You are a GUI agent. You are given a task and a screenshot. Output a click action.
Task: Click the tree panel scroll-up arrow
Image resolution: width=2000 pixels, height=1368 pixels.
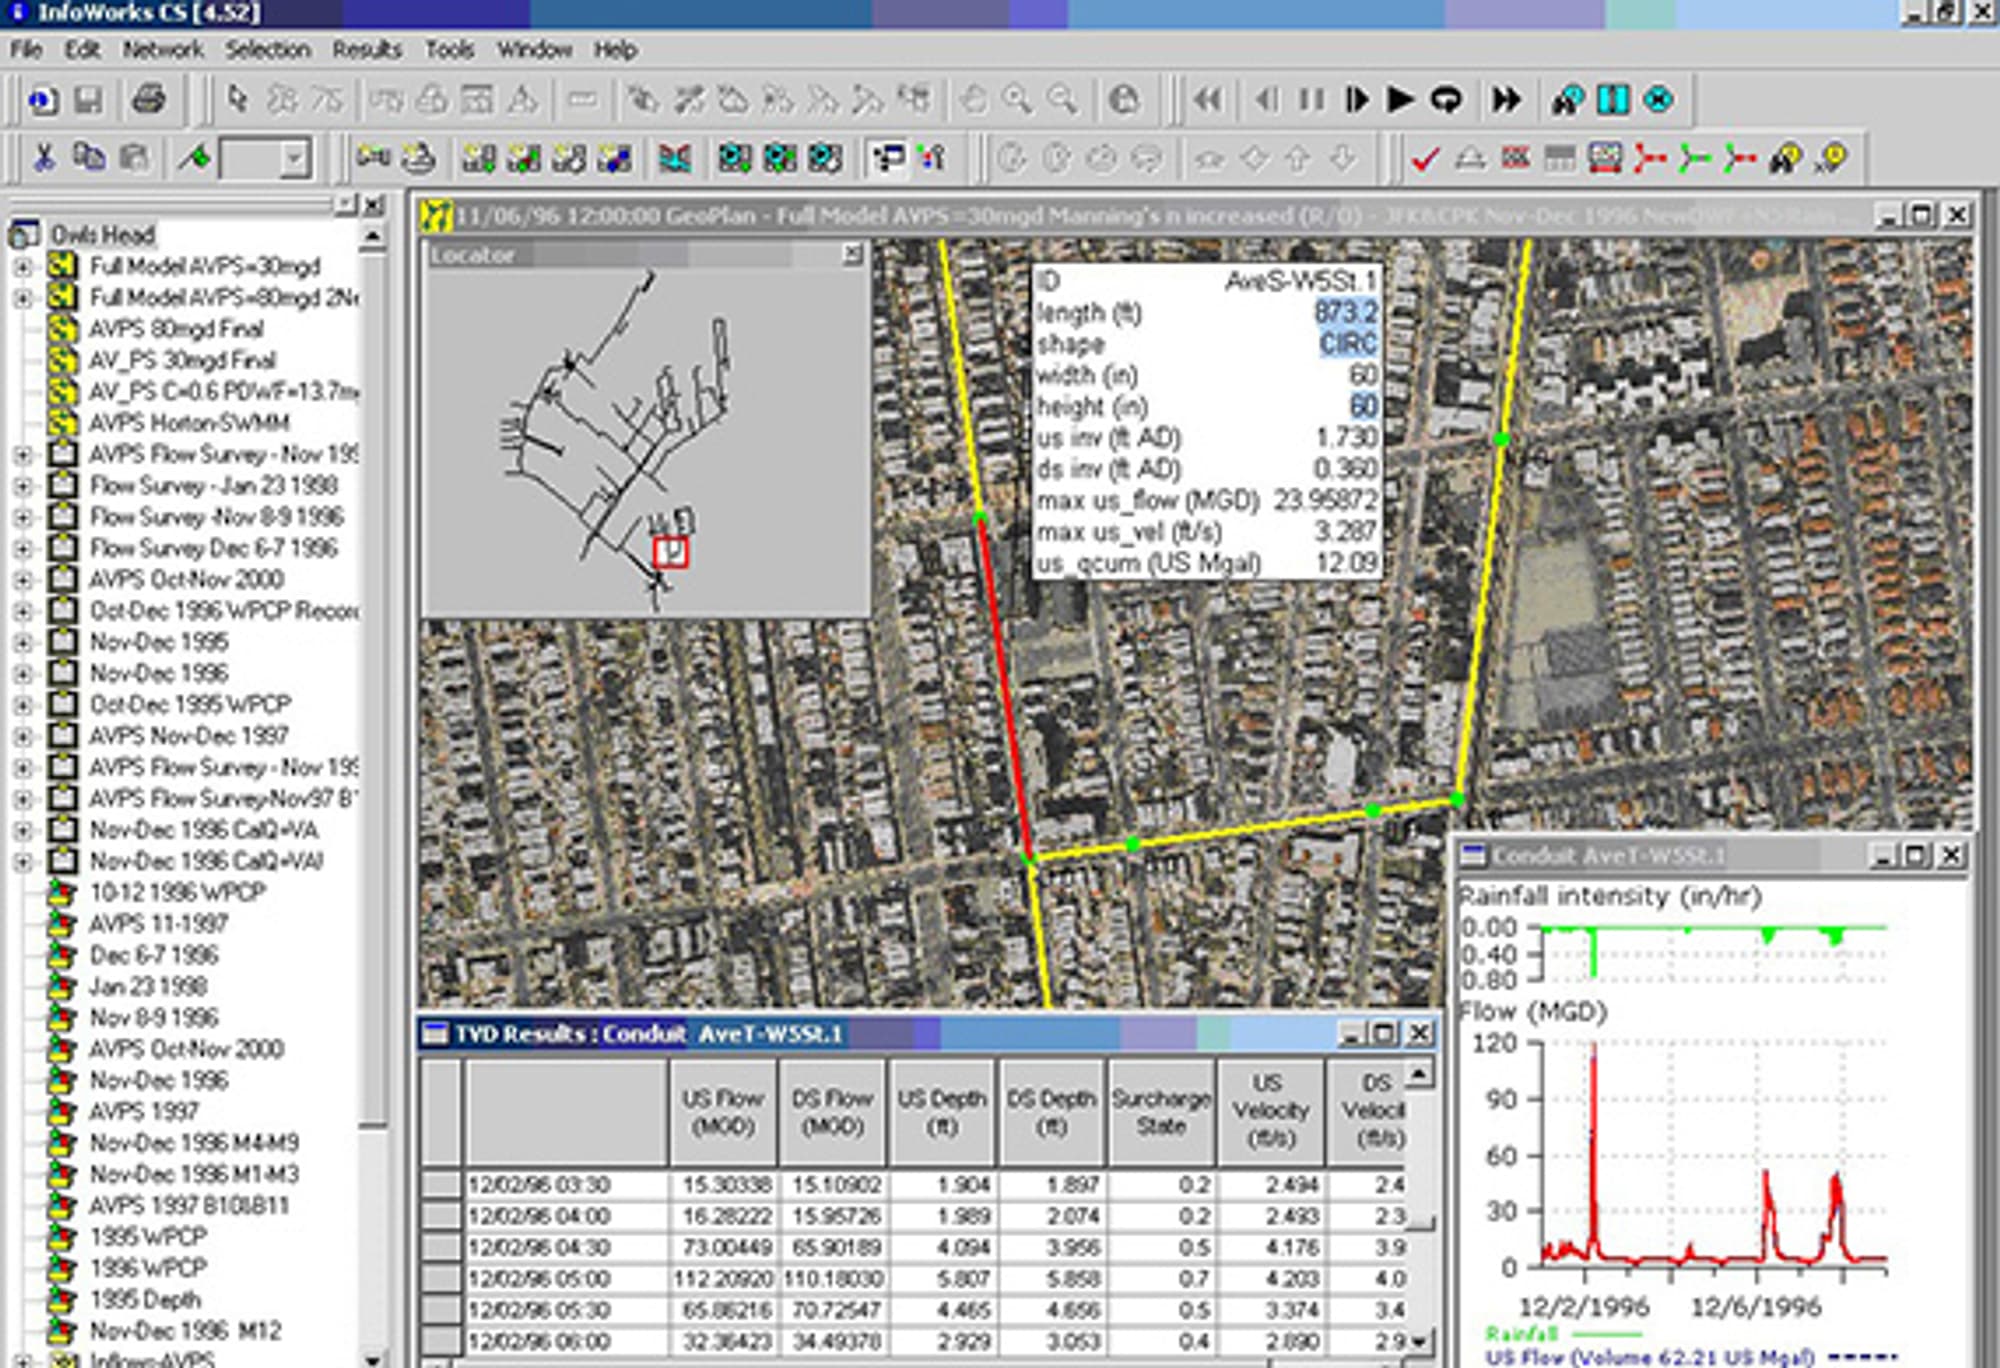(372, 237)
